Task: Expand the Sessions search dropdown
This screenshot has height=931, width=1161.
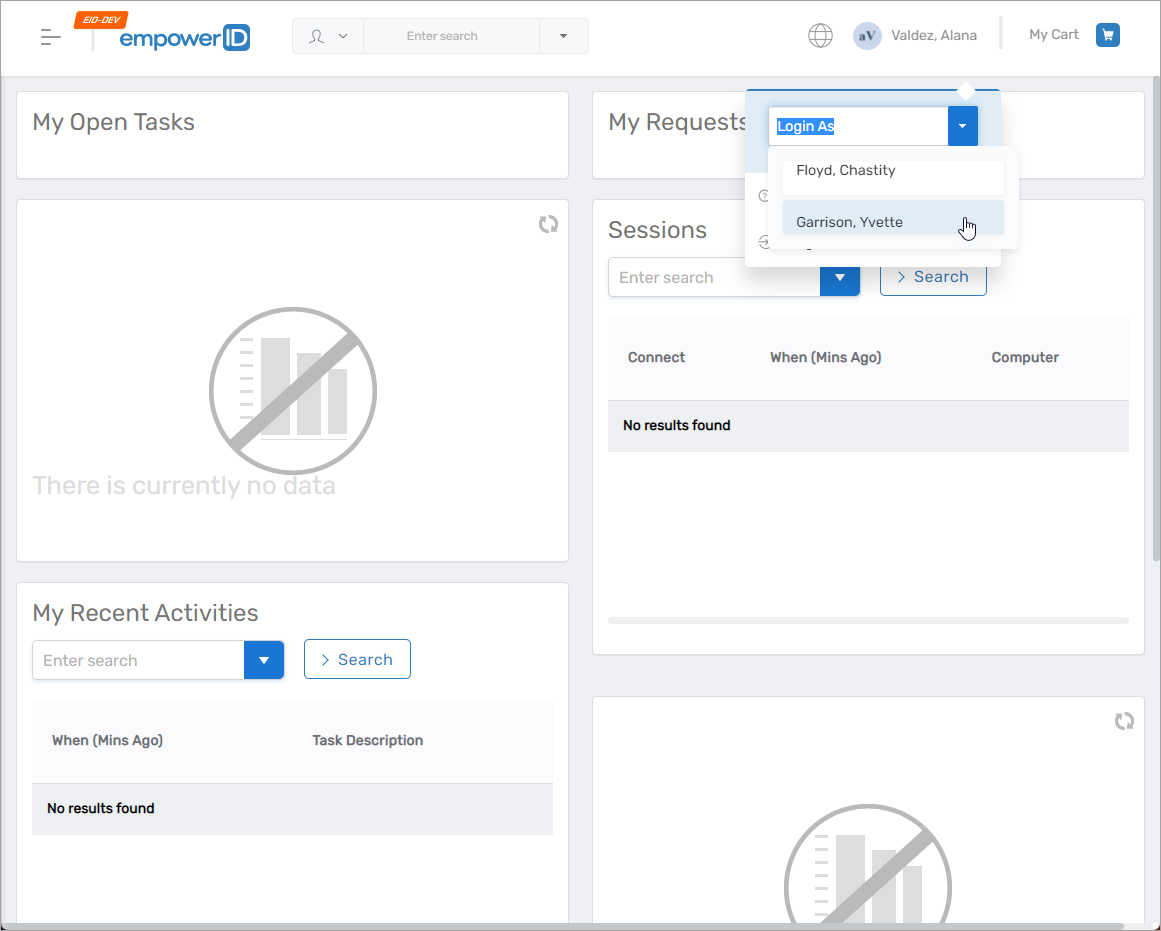Action: (840, 277)
